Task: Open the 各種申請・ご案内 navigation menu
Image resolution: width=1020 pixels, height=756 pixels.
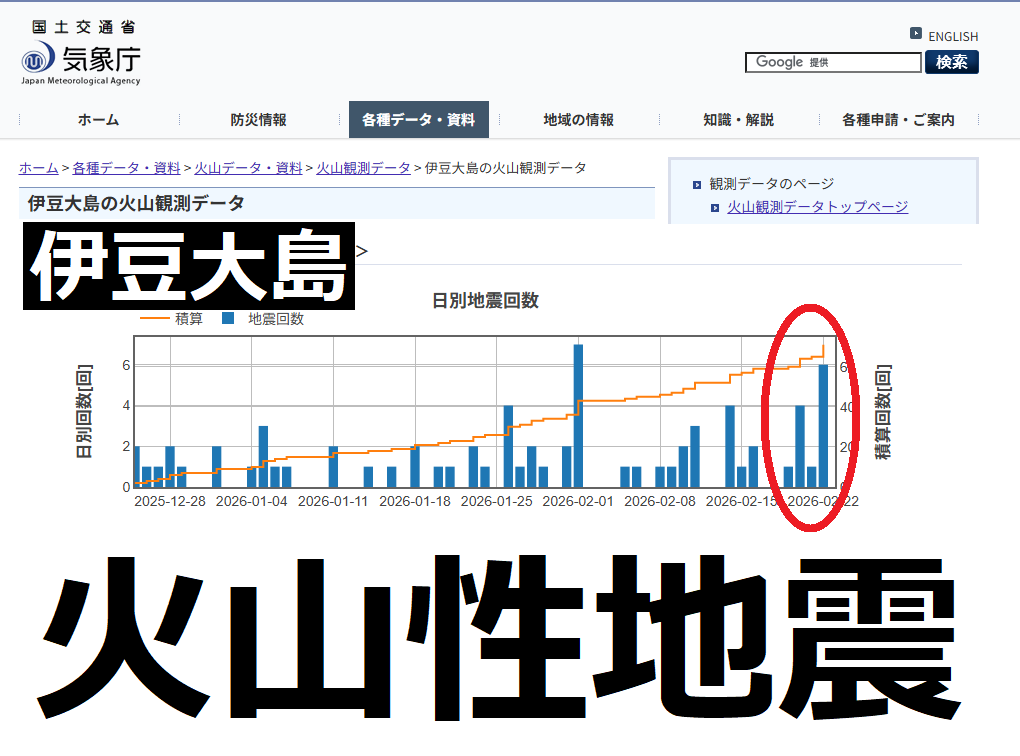Action: pos(898,120)
